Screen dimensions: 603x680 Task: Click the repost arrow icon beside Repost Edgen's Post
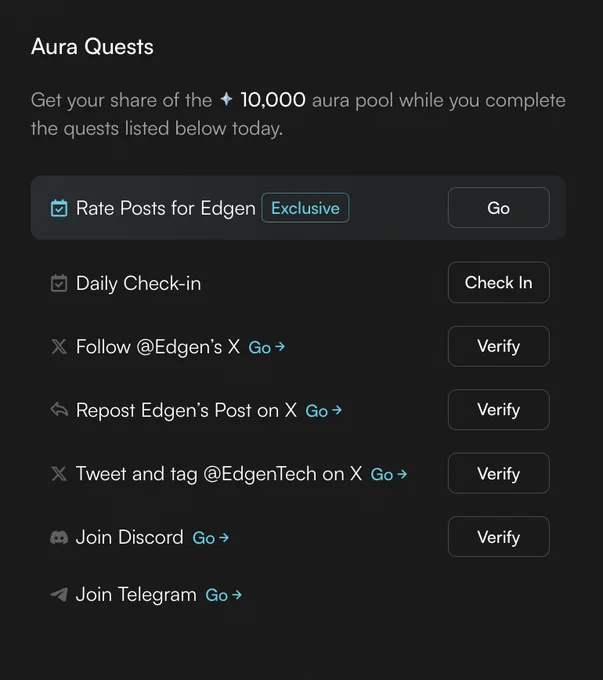[x=59, y=410]
